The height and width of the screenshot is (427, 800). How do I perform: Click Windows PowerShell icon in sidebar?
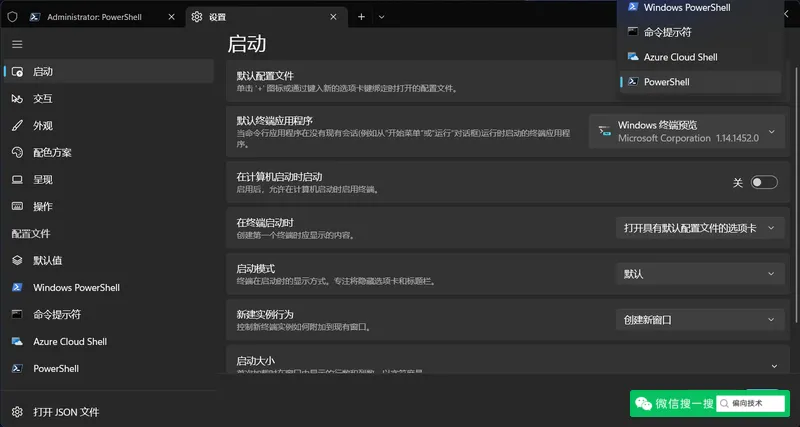pyautogui.click(x=17, y=287)
